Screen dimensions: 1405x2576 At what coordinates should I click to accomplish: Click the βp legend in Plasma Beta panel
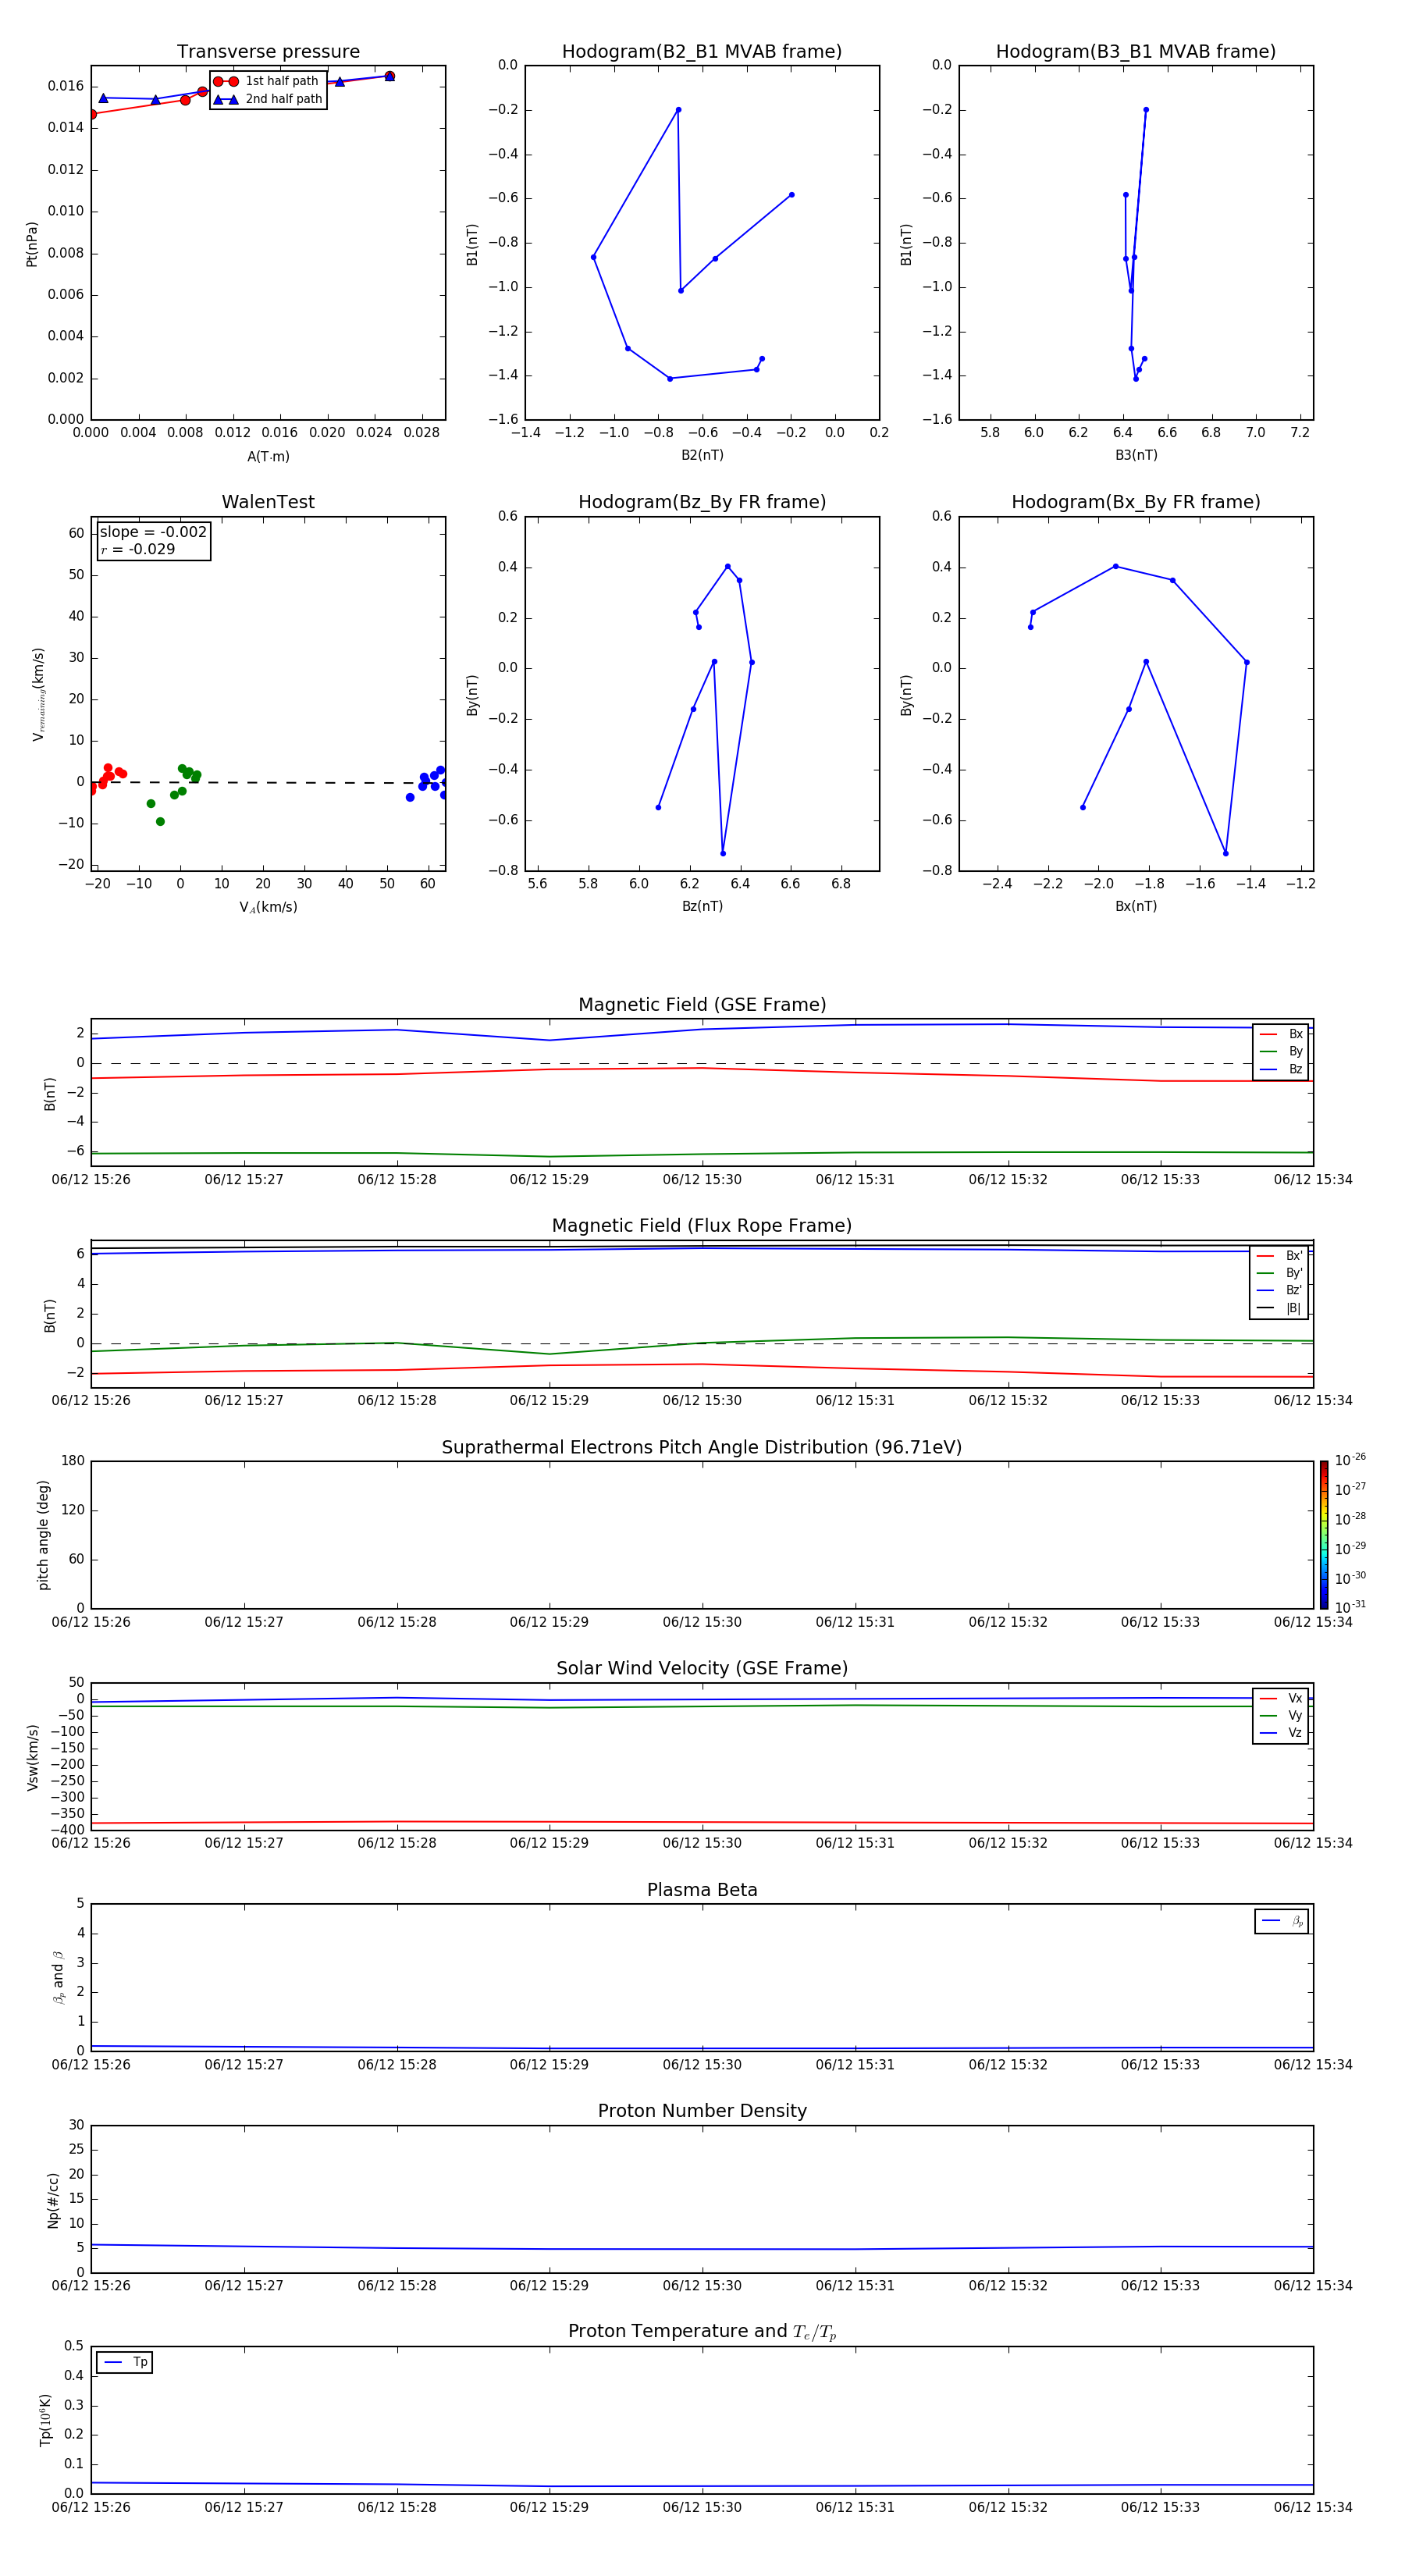(x=1282, y=1921)
